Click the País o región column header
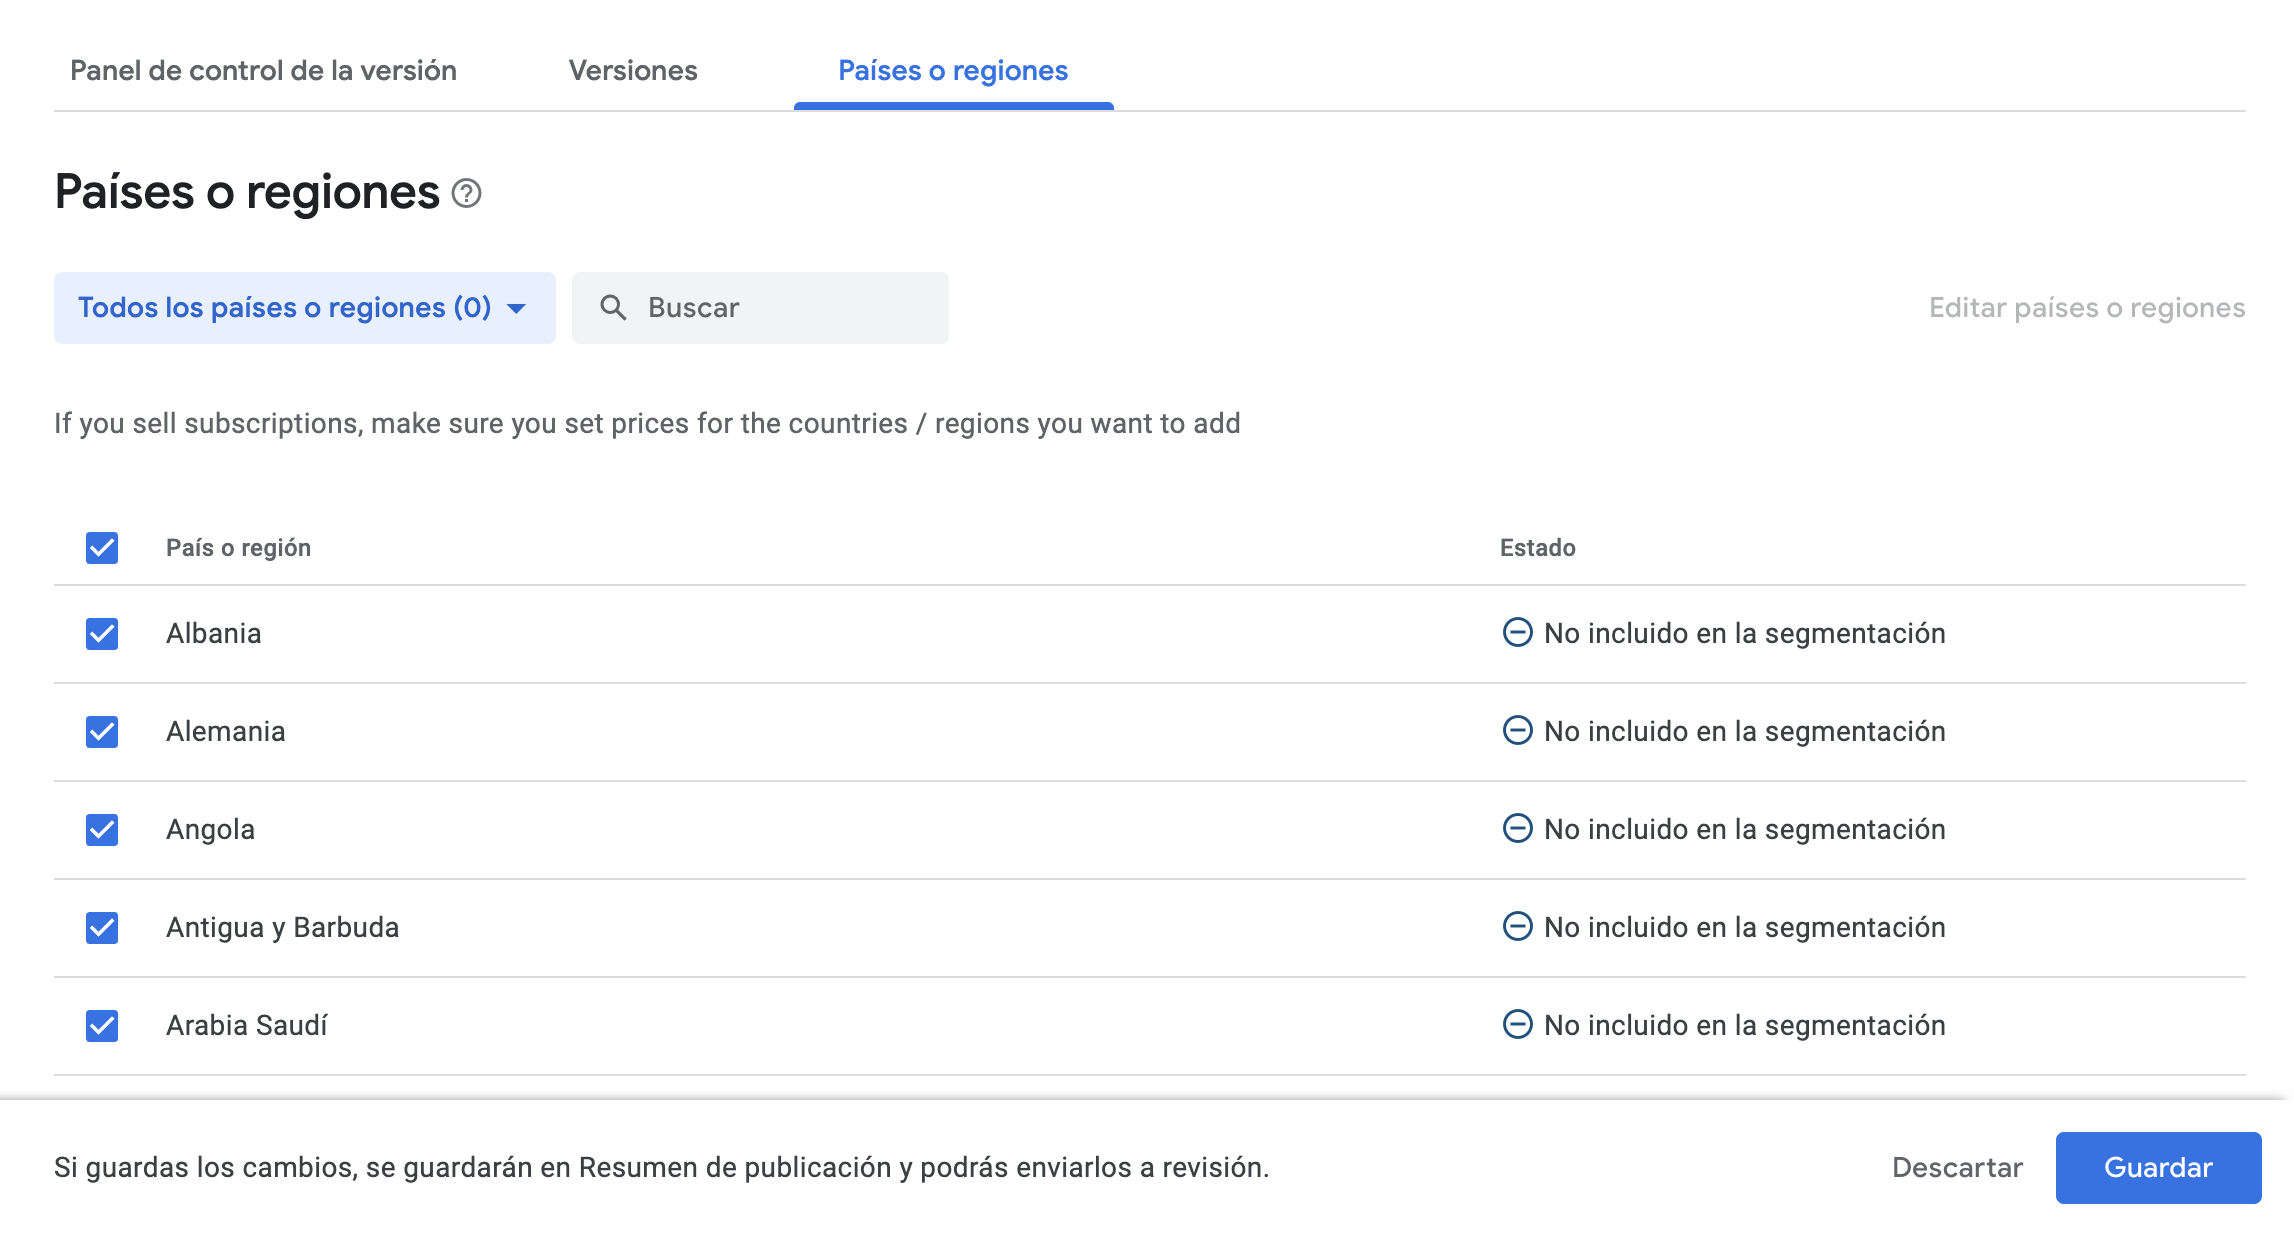The image size is (2294, 1236). [x=238, y=548]
